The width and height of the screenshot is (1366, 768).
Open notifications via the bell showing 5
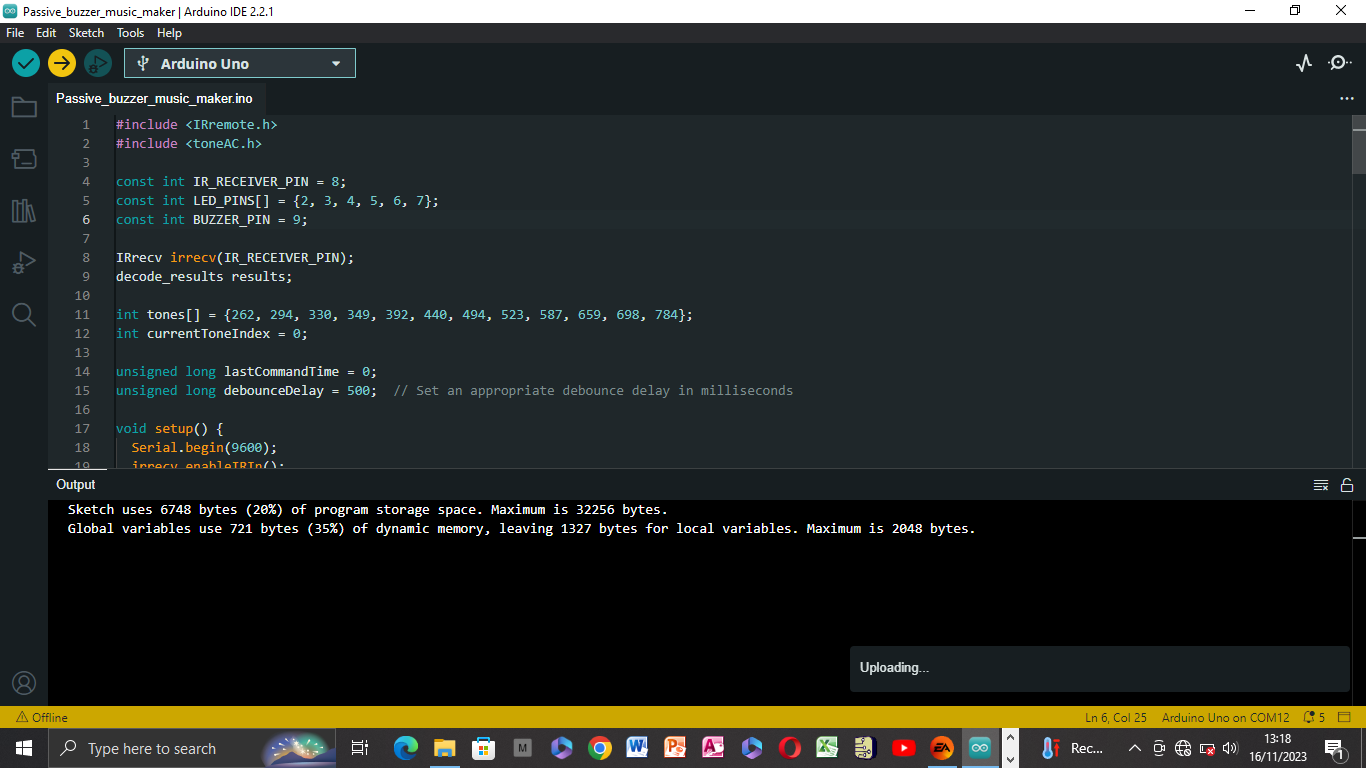[x=1313, y=717]
